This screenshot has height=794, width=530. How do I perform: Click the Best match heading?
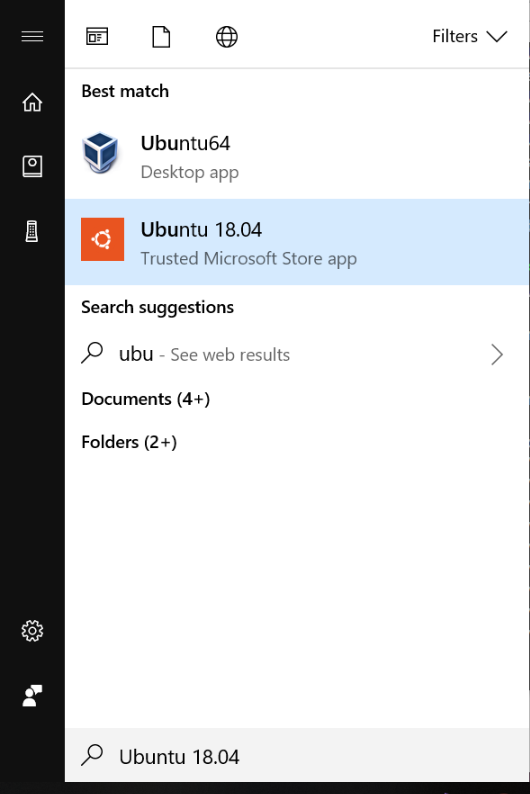tap(125, 91)
